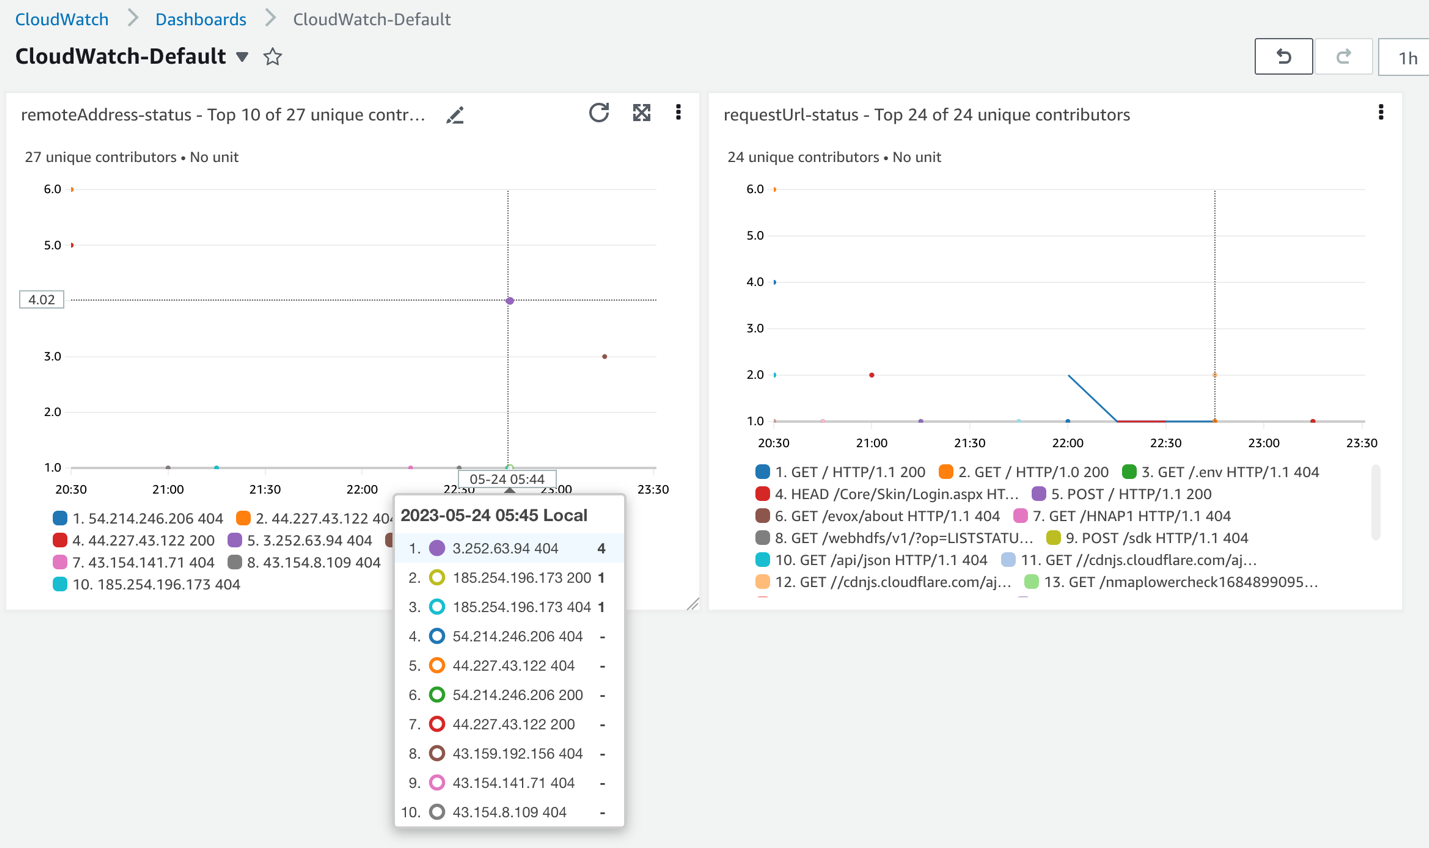Open the three-dot actions menu on remoteAddress-status widget
This screenshot has height=848, width=1429.
point(678,113)
